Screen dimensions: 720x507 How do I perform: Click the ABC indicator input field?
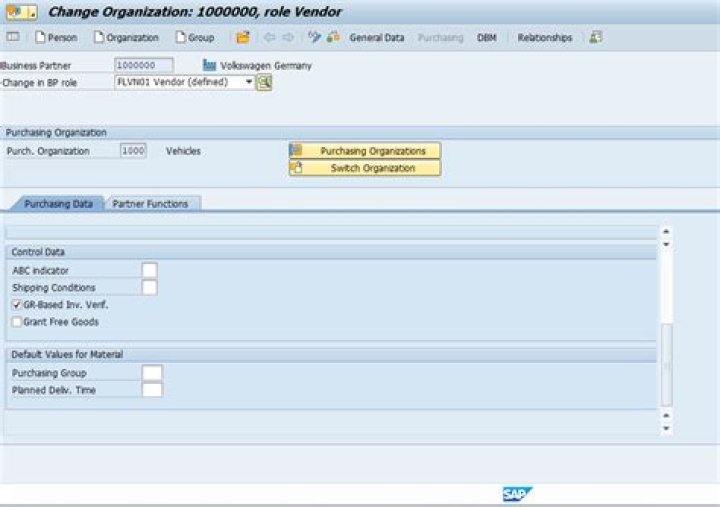pyautogui.click(x=149, y=271)
